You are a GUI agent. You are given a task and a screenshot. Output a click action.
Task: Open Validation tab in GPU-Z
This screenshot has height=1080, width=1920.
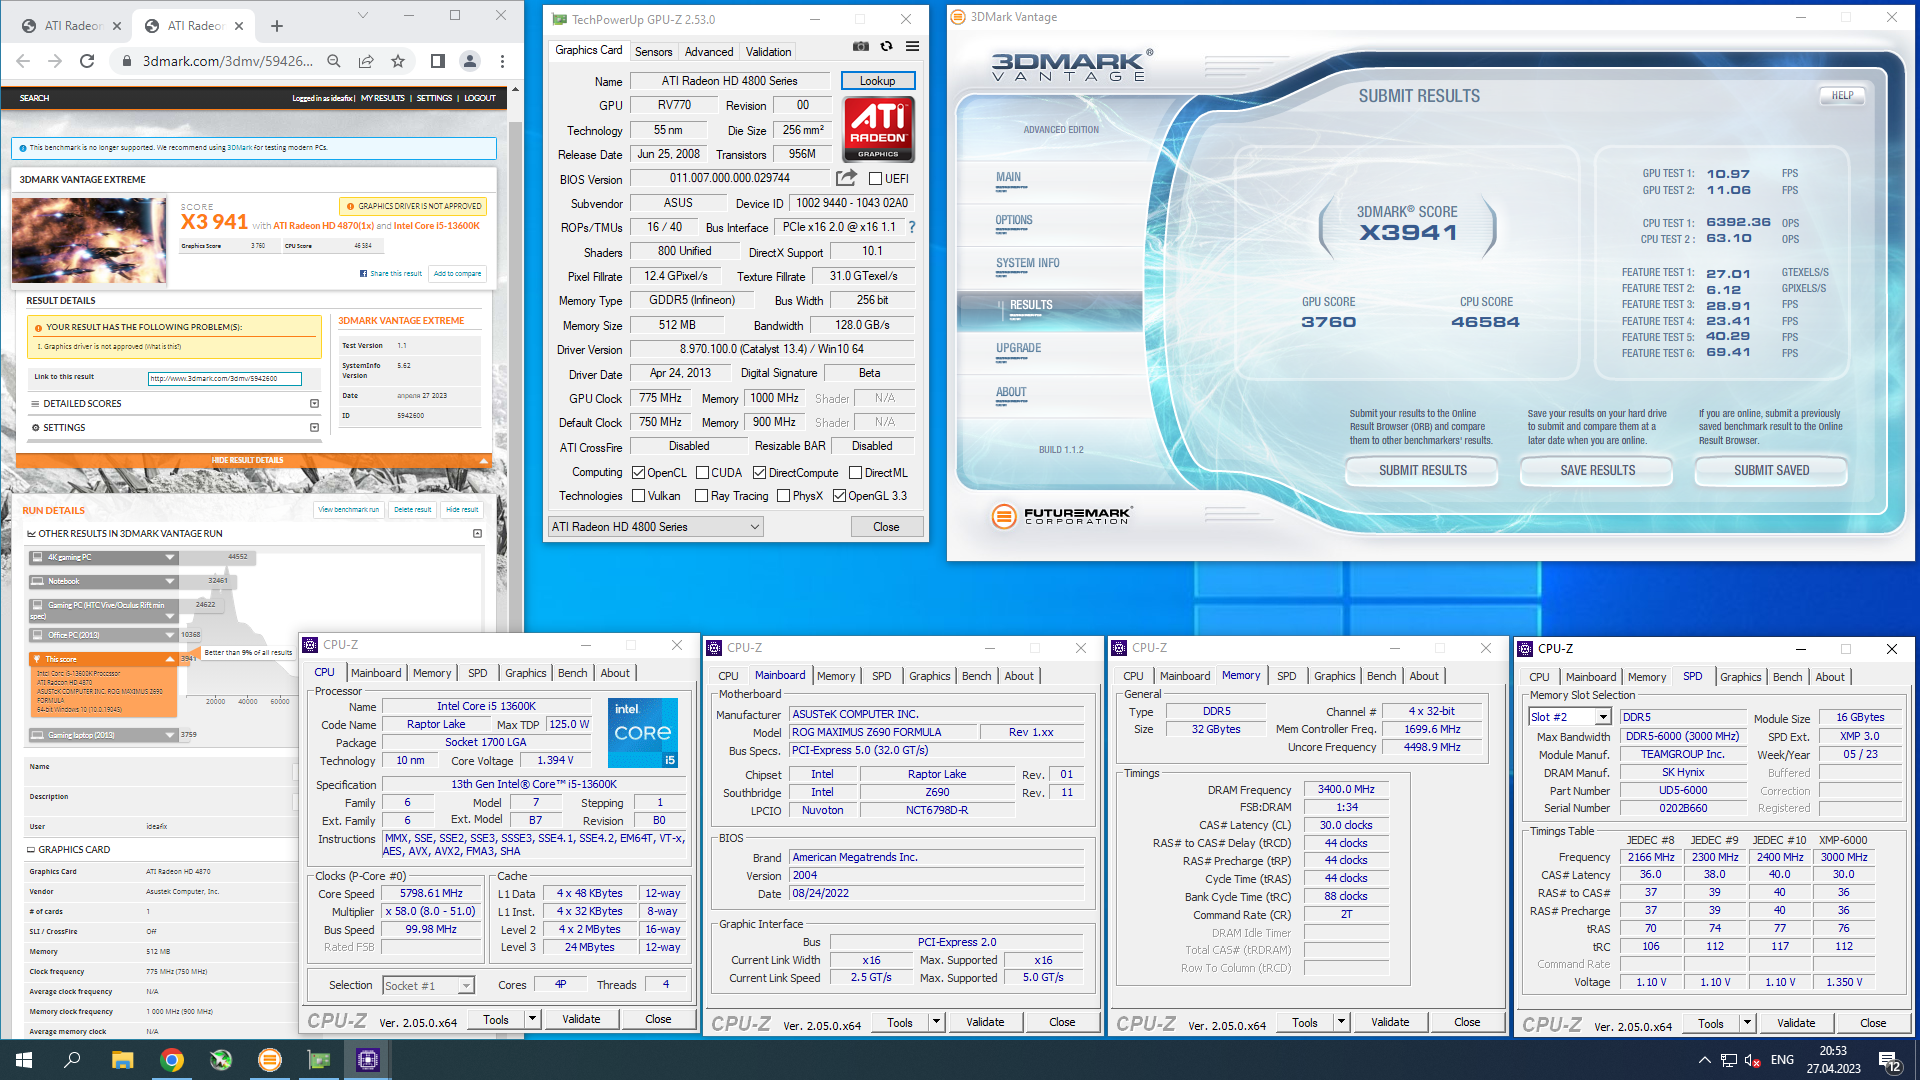[x=768, y=52]
